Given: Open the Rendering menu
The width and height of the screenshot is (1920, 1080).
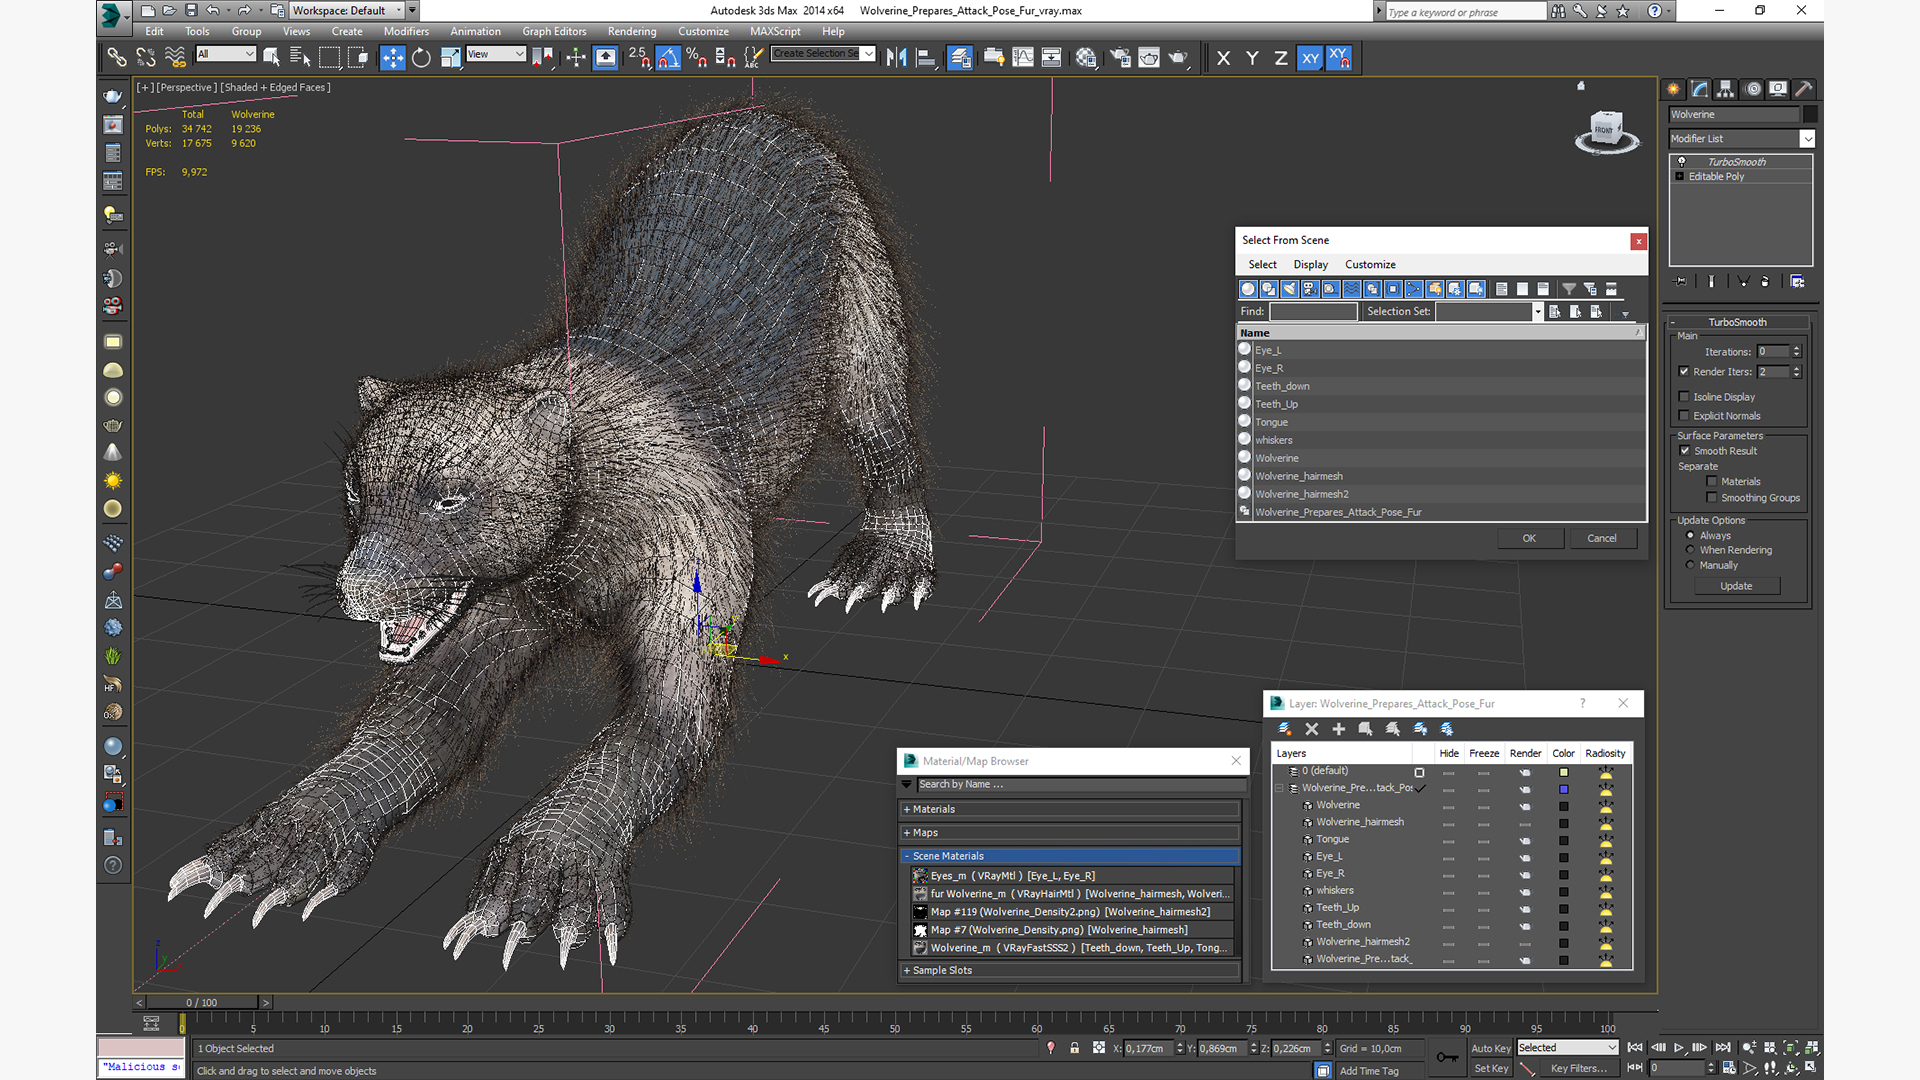Looking at the screenshot, I should [x=632, y=31].
